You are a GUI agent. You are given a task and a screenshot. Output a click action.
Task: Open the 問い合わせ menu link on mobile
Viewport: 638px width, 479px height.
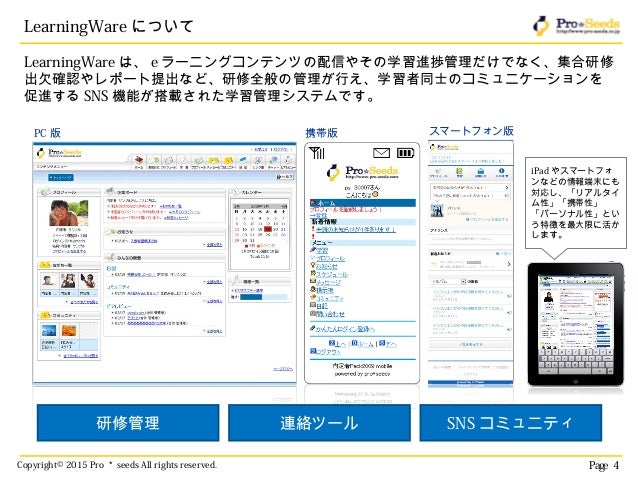pyautogui.click(x=330, y=314)
